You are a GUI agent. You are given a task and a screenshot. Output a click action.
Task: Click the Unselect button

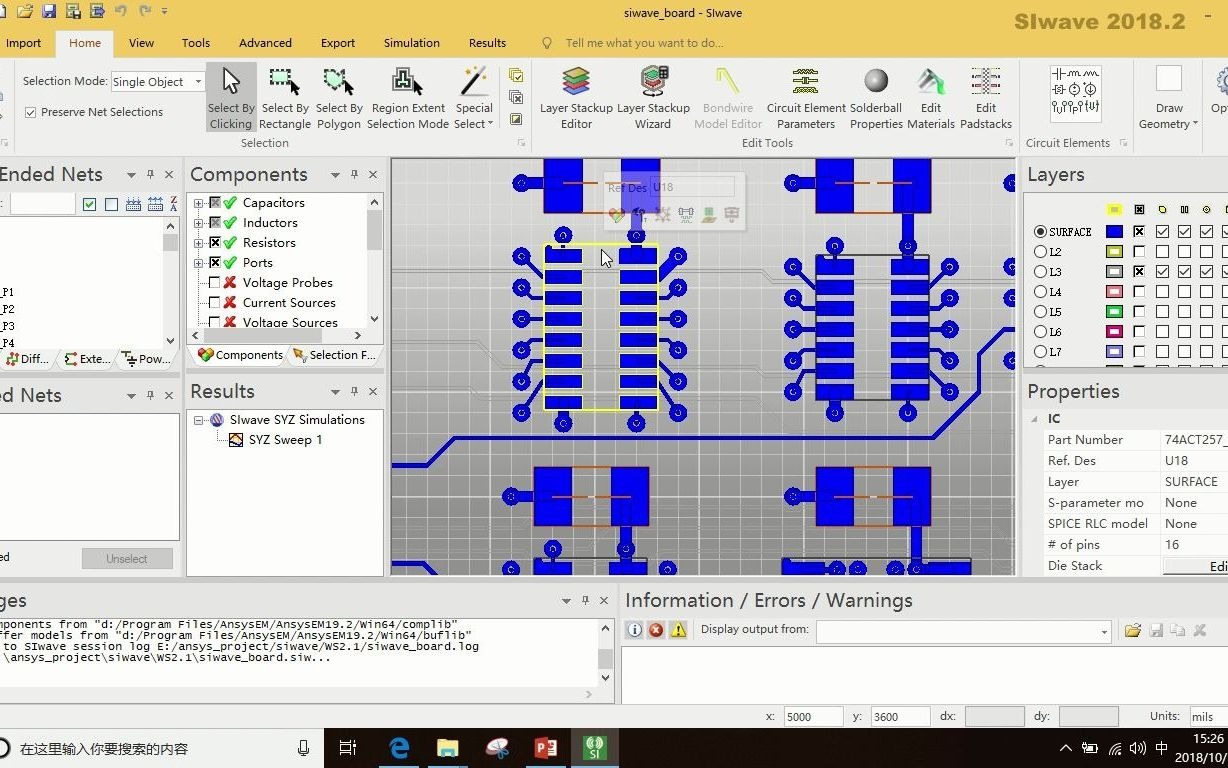point(127,559)
